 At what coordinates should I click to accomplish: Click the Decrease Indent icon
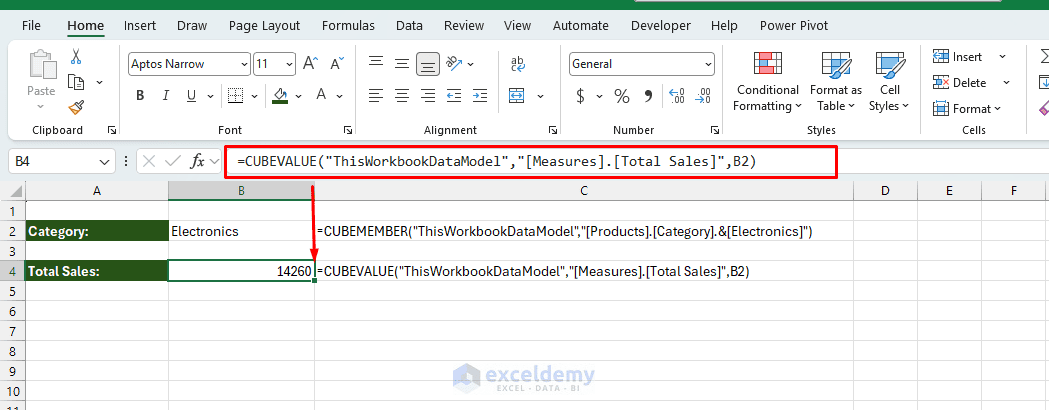coord(454,95)
